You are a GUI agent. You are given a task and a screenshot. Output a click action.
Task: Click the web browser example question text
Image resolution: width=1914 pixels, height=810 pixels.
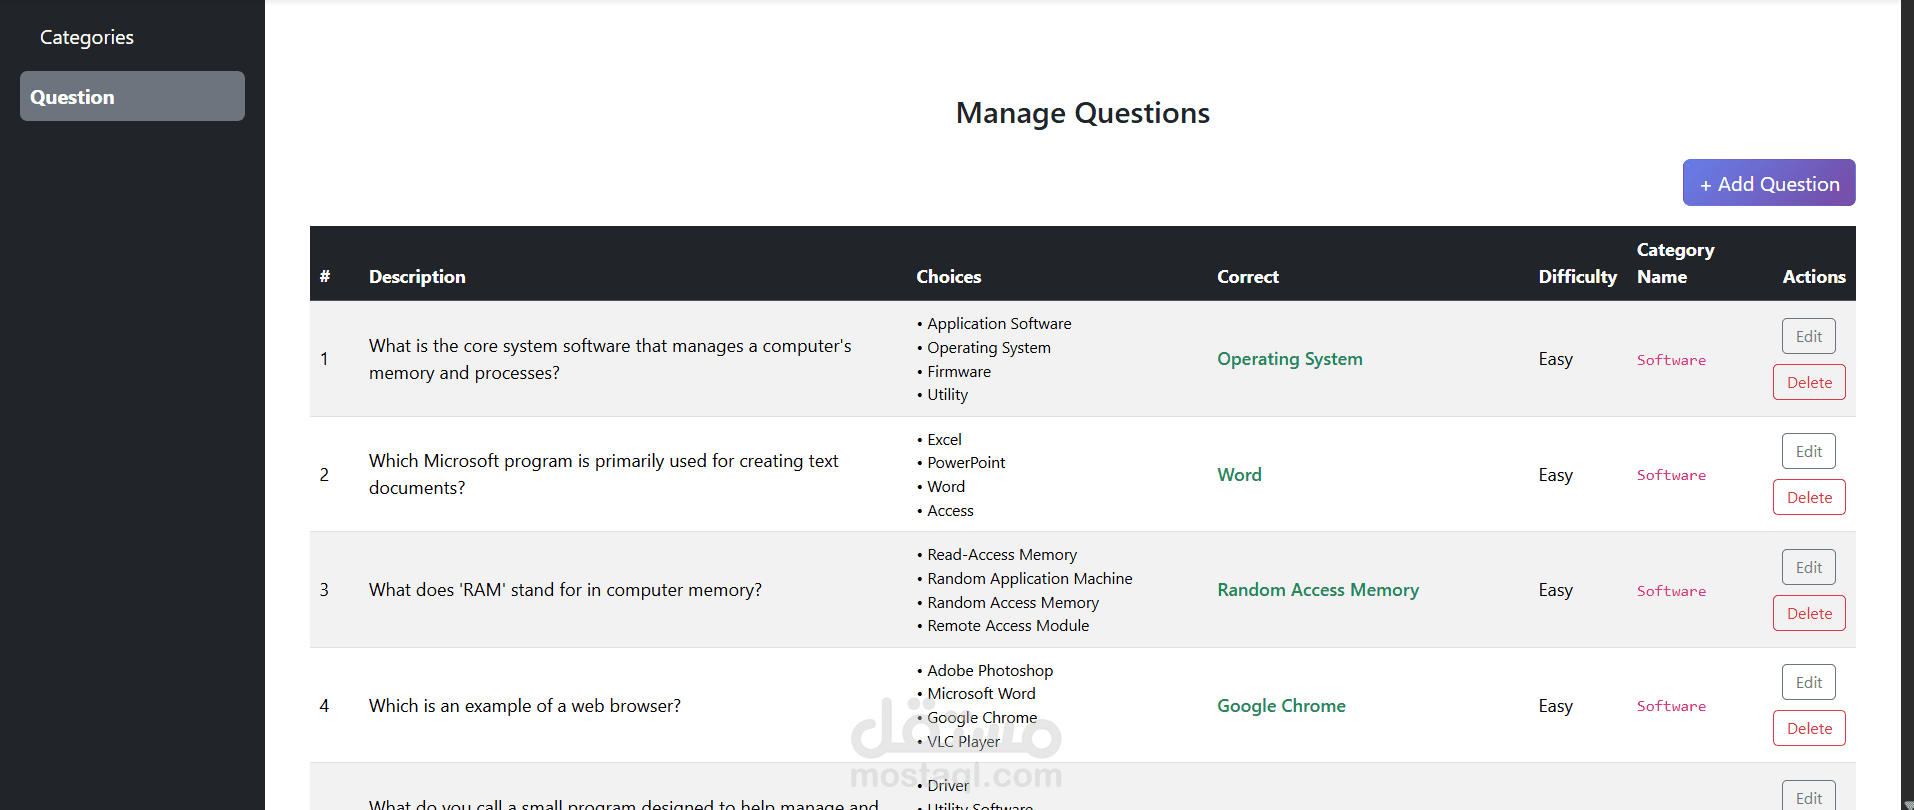click(x=525, y=706)
